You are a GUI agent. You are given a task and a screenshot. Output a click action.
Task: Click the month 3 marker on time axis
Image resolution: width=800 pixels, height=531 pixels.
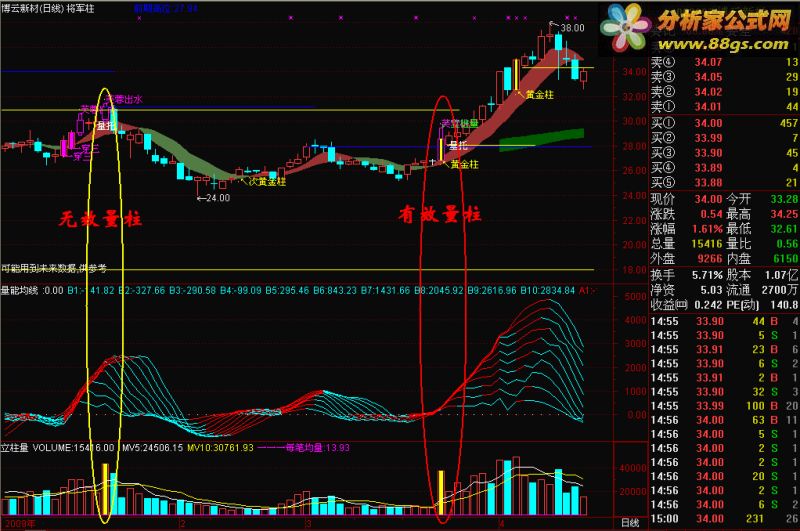[308, 524]
